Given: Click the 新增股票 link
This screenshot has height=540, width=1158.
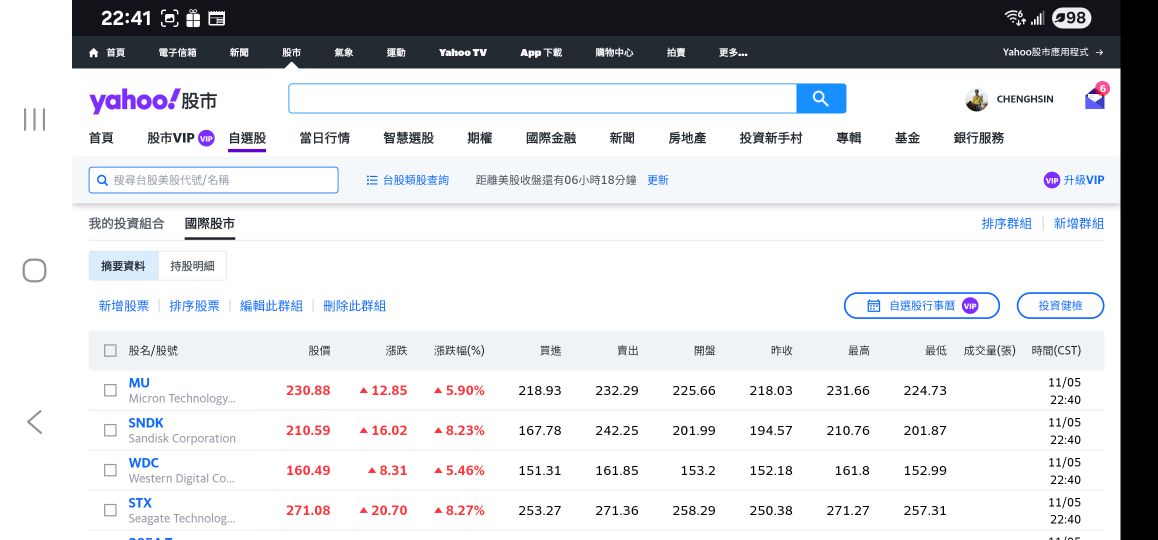Looking at the screenshot, I should coord(123,306).
